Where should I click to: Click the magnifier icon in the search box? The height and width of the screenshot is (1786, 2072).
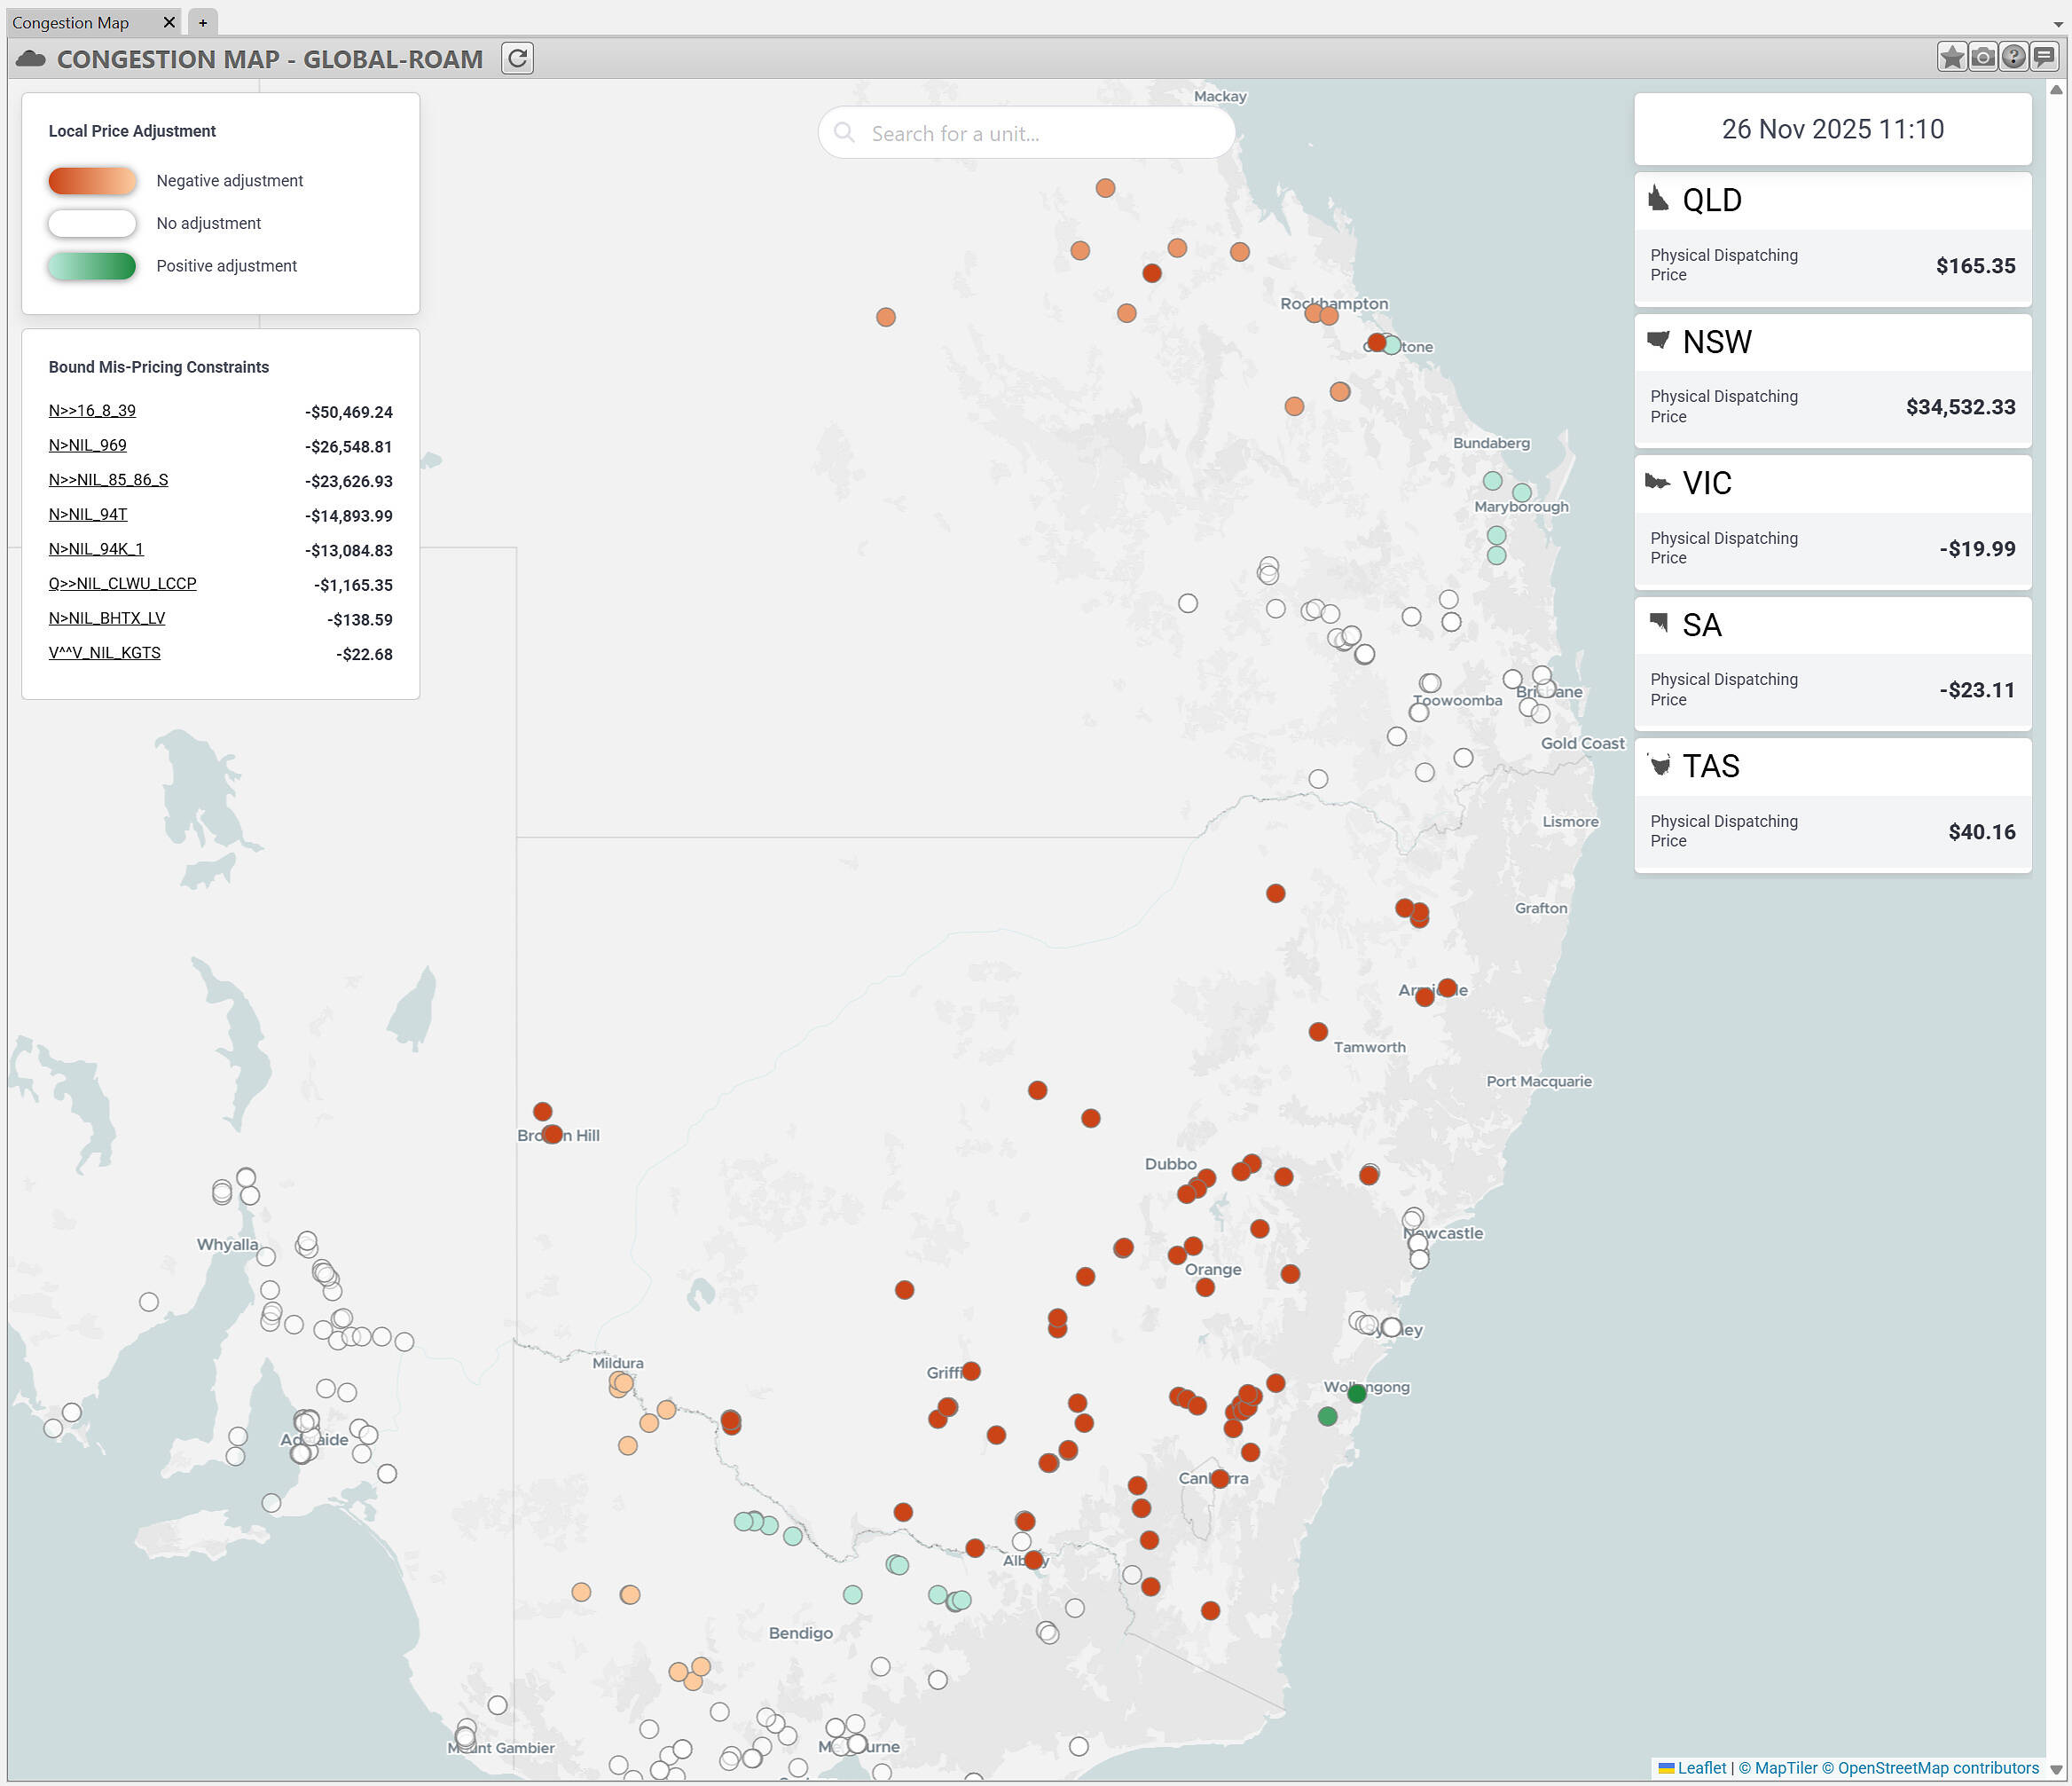pos(844,133)
